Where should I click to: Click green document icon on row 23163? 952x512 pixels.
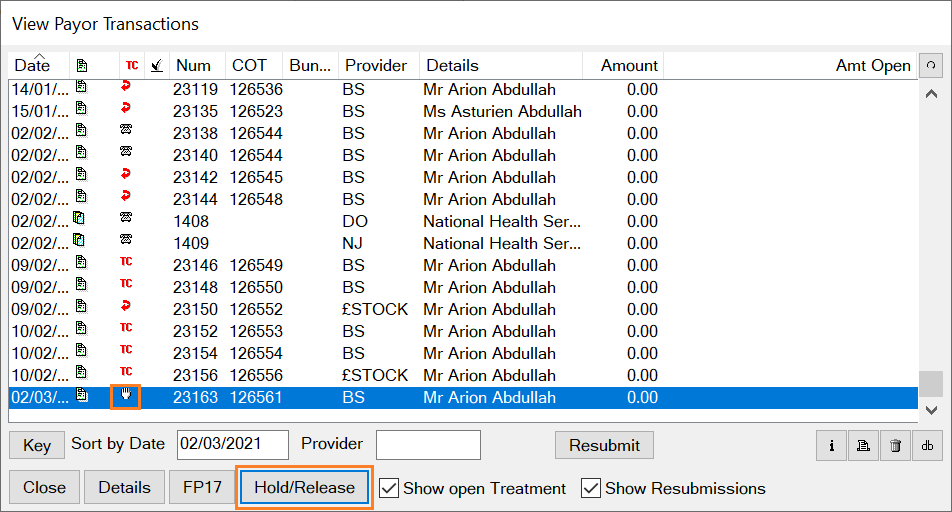click(x=81, y=395)
